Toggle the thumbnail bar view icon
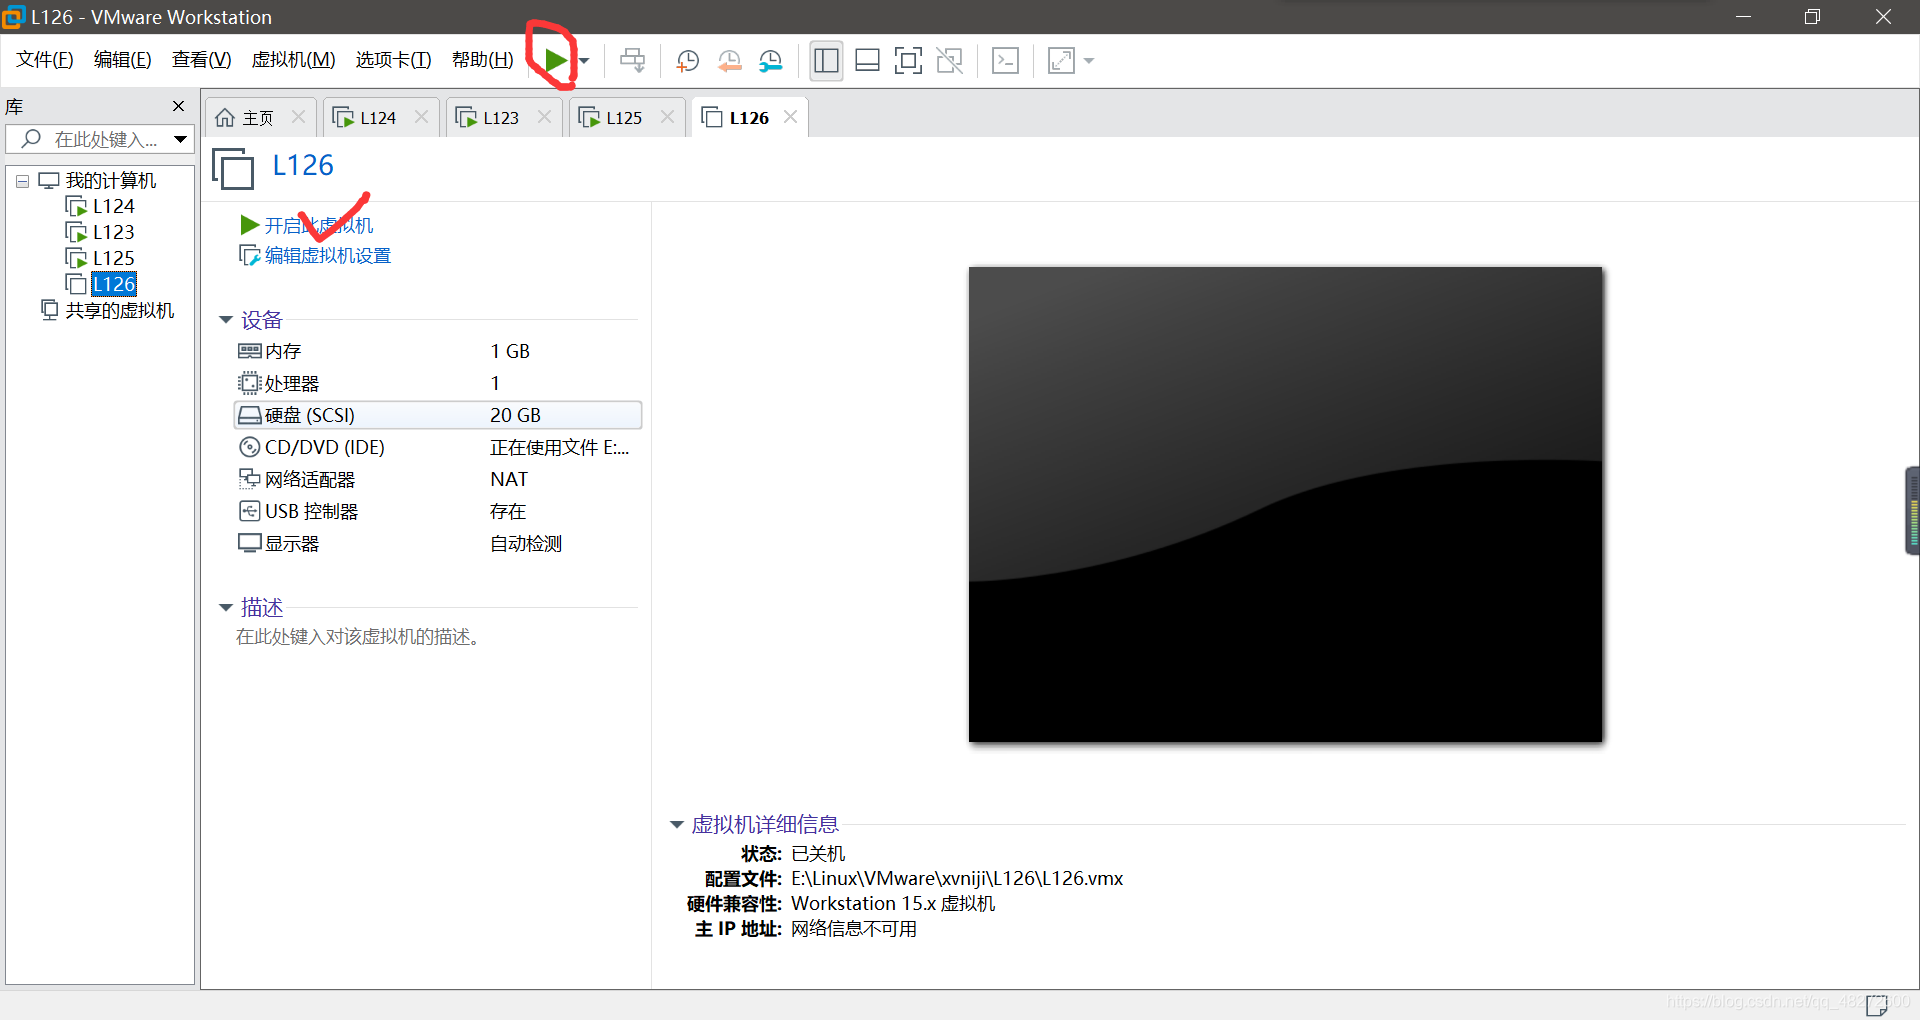This screenshot has width=1920, height=1020. [867, 61]
